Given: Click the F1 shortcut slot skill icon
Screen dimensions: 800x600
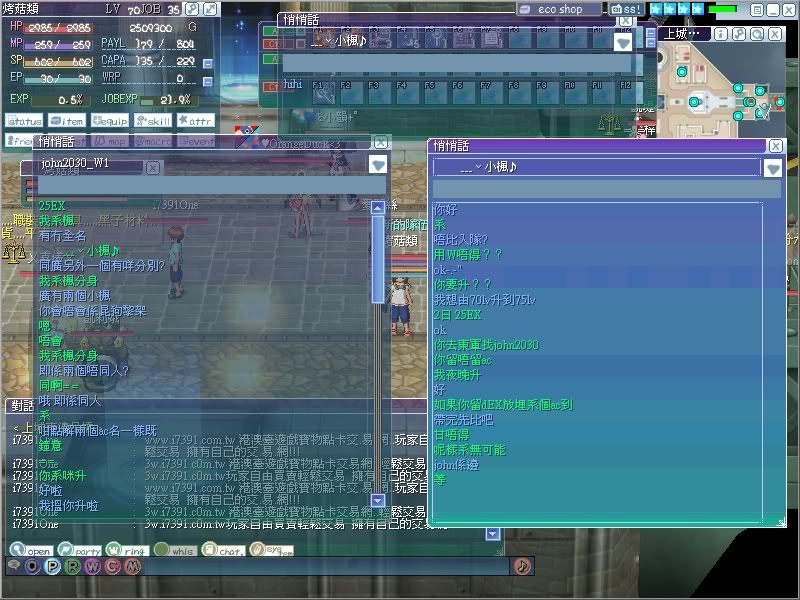Looking at the screenshot, I should coord(324,93).
